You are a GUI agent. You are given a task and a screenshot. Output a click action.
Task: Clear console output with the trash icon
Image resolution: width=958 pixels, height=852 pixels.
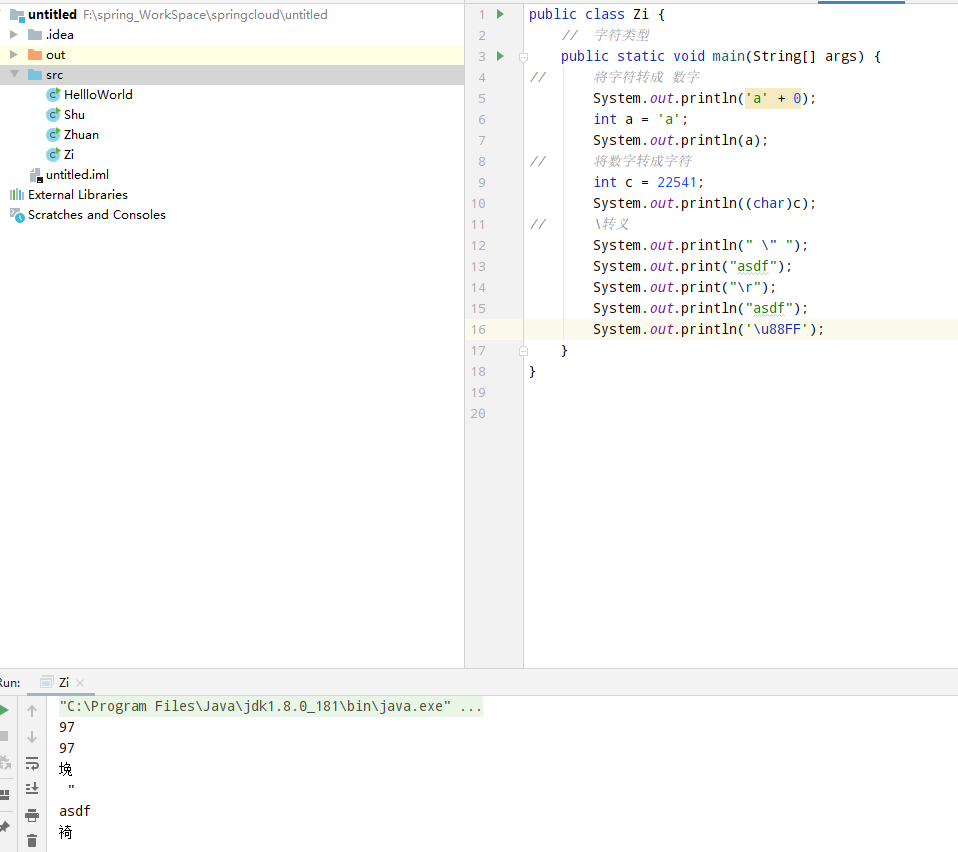tap(32, 840)
